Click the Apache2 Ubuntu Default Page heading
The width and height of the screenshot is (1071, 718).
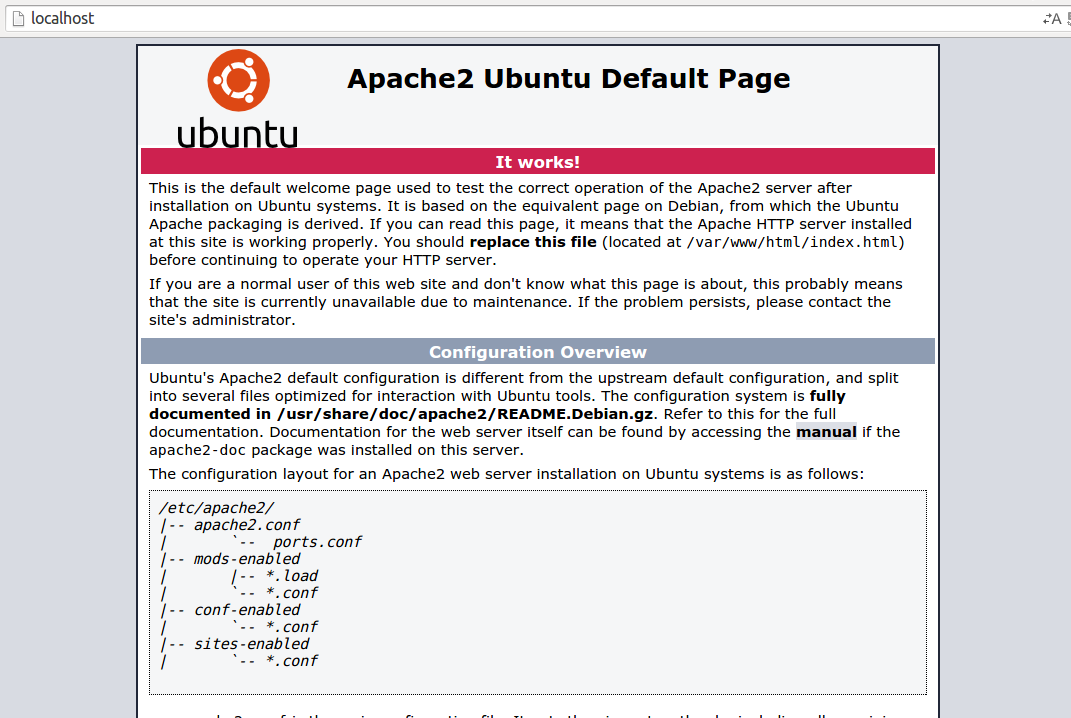(x=568, y=79)
